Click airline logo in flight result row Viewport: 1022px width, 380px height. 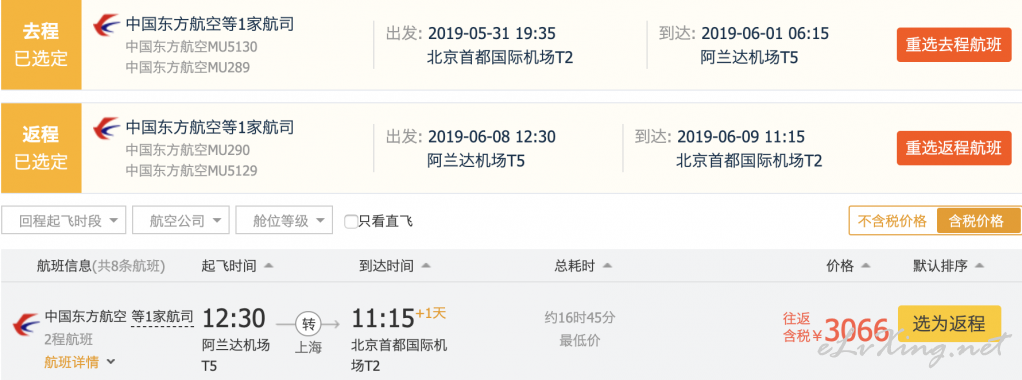(x=26, y=323)
